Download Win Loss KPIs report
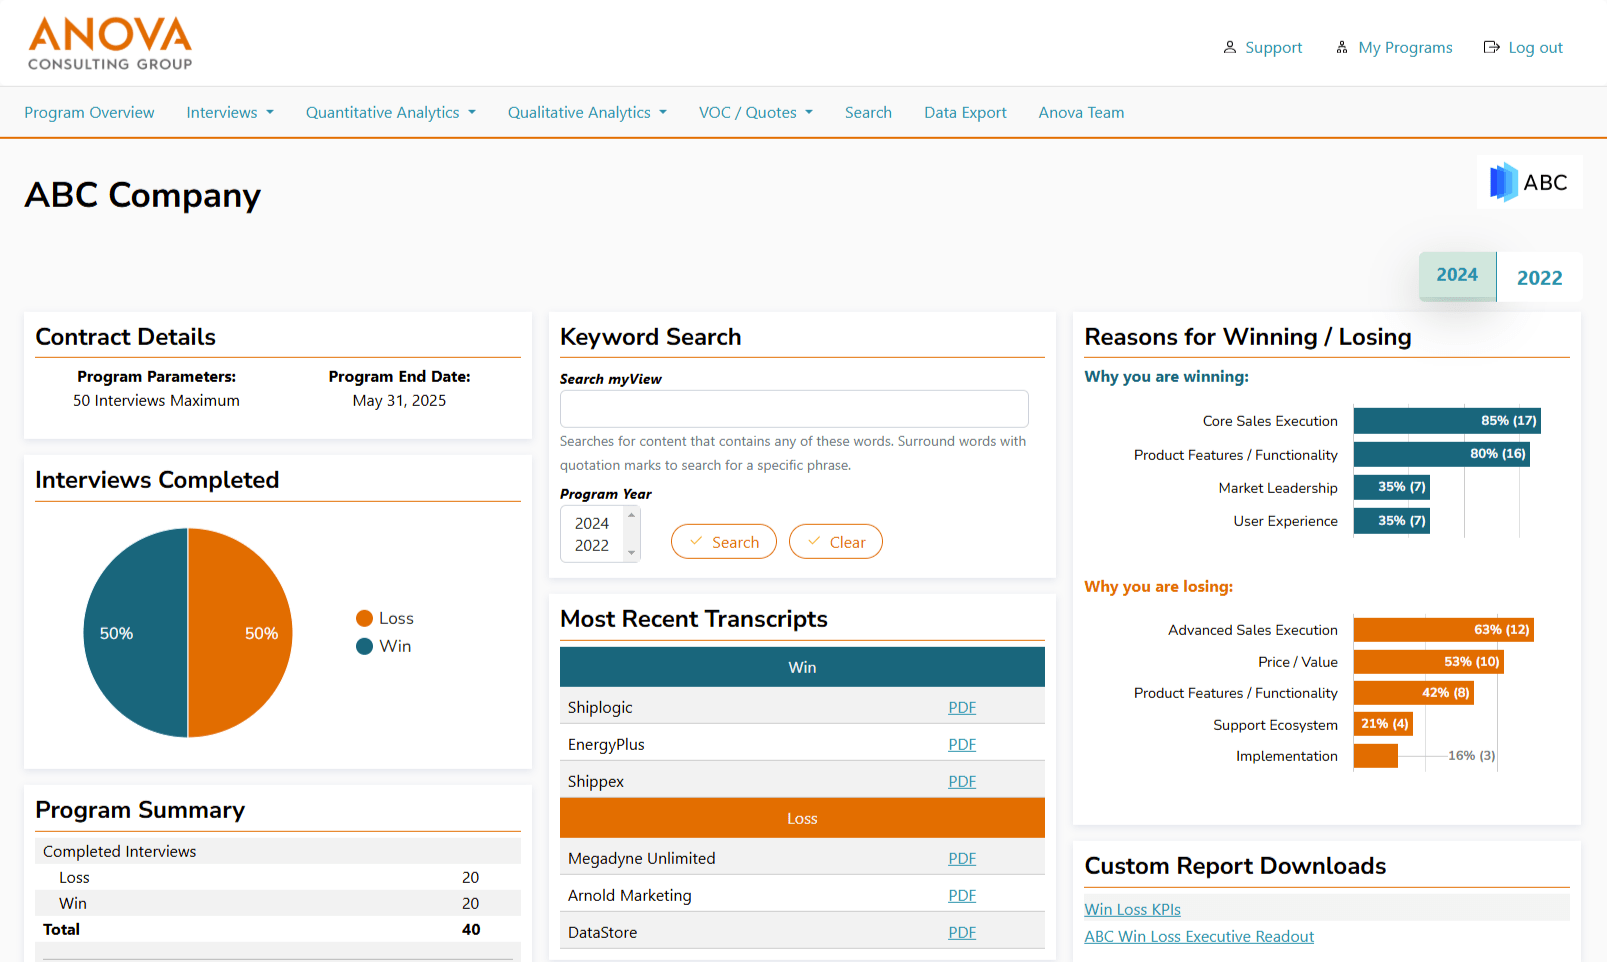The height and width of the screenshot is (962, 1607). 1132,909
